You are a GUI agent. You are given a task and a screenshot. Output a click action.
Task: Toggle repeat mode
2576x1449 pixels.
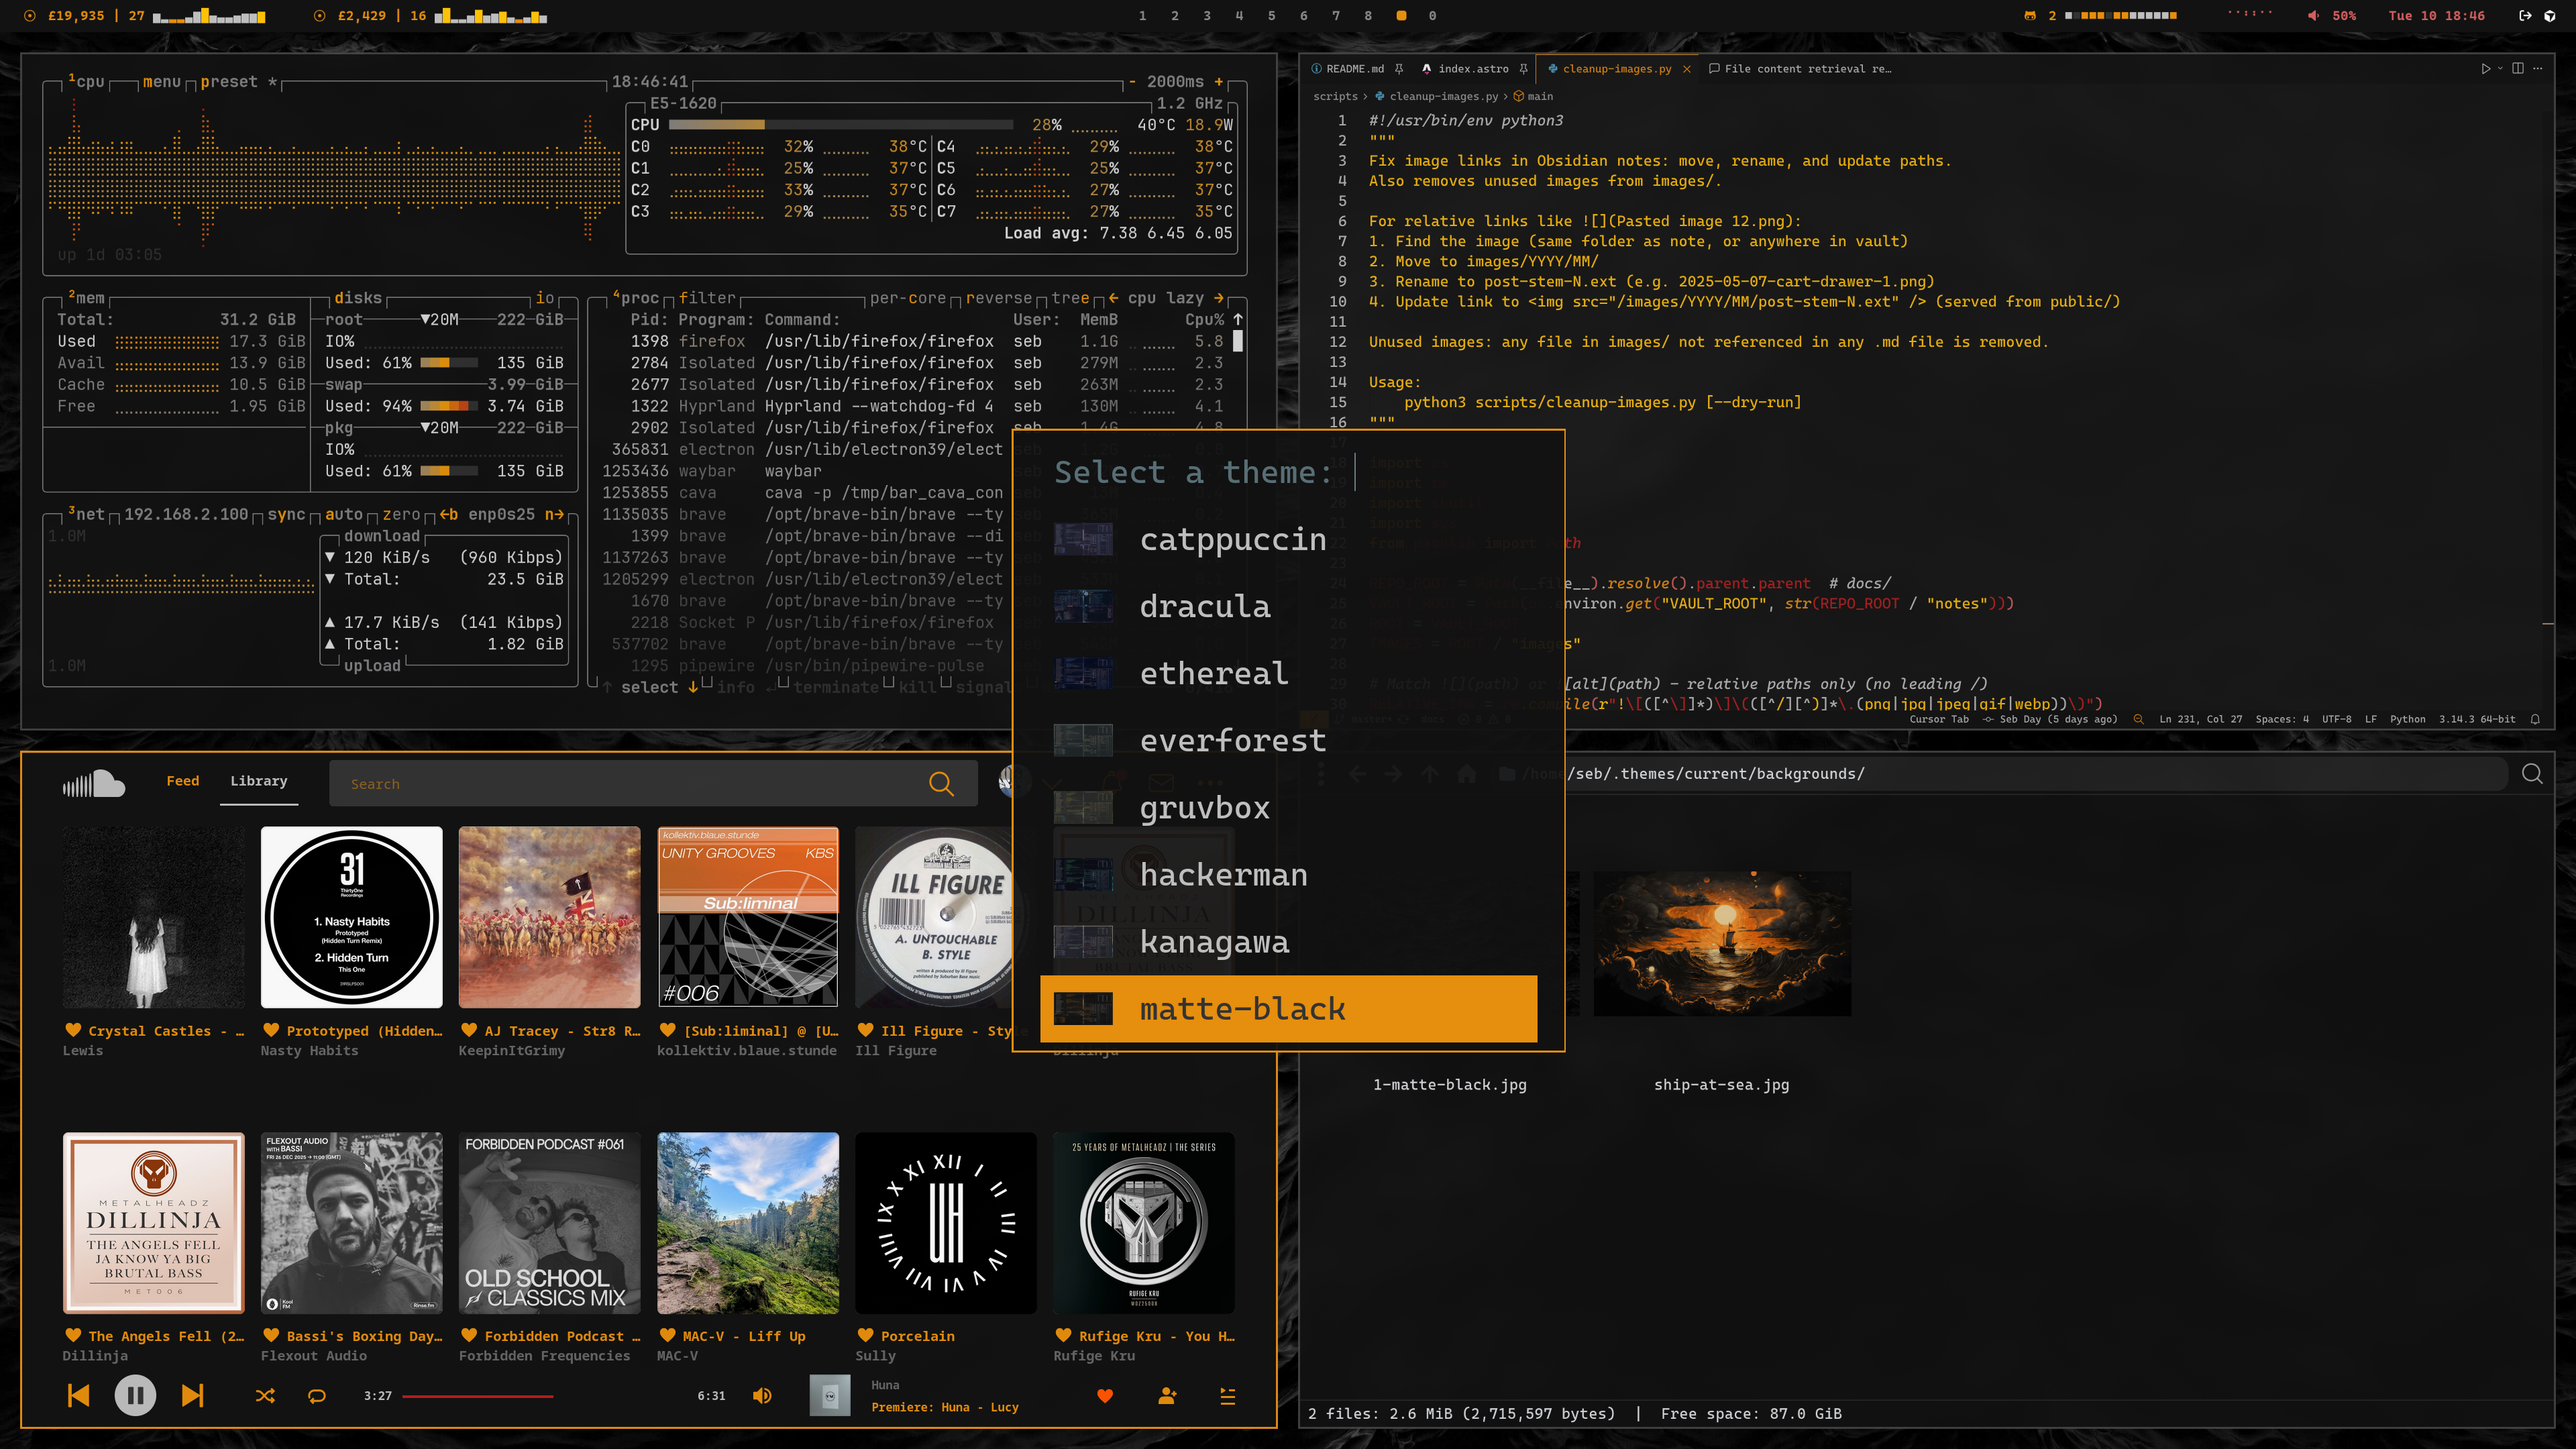tap(317, 1396)
